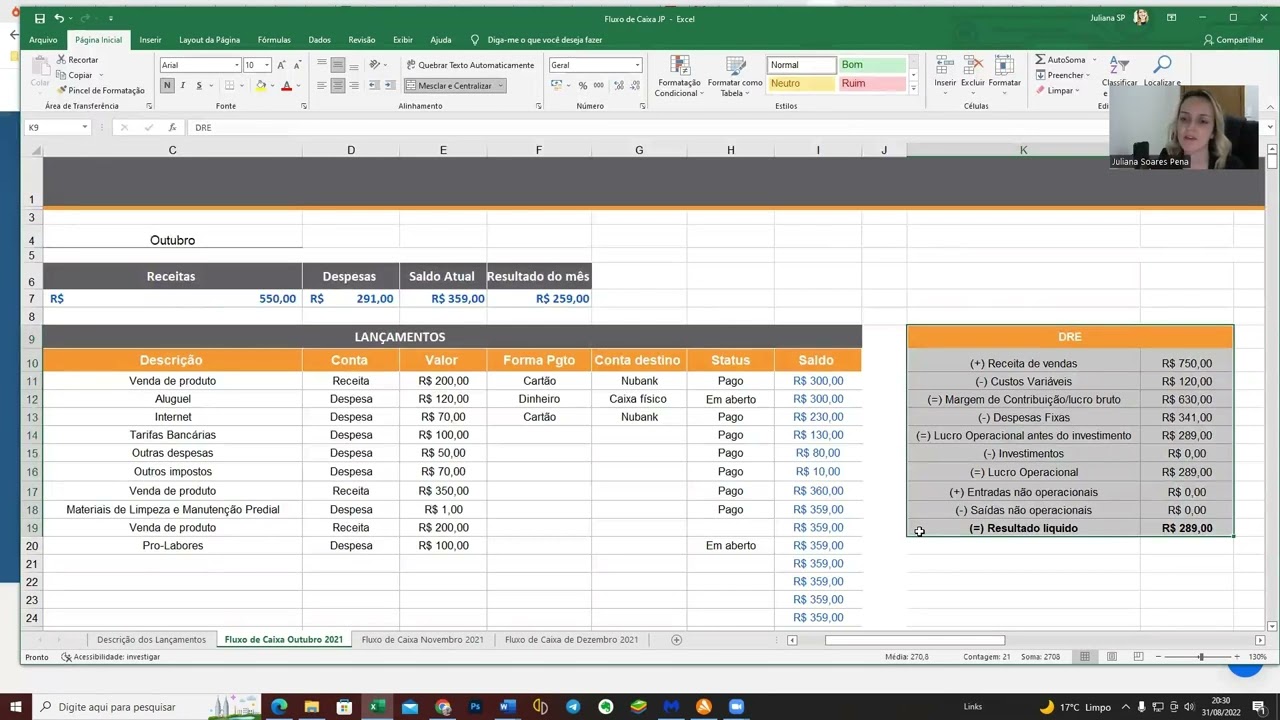Open Word from the Windows taskbar

507,707
